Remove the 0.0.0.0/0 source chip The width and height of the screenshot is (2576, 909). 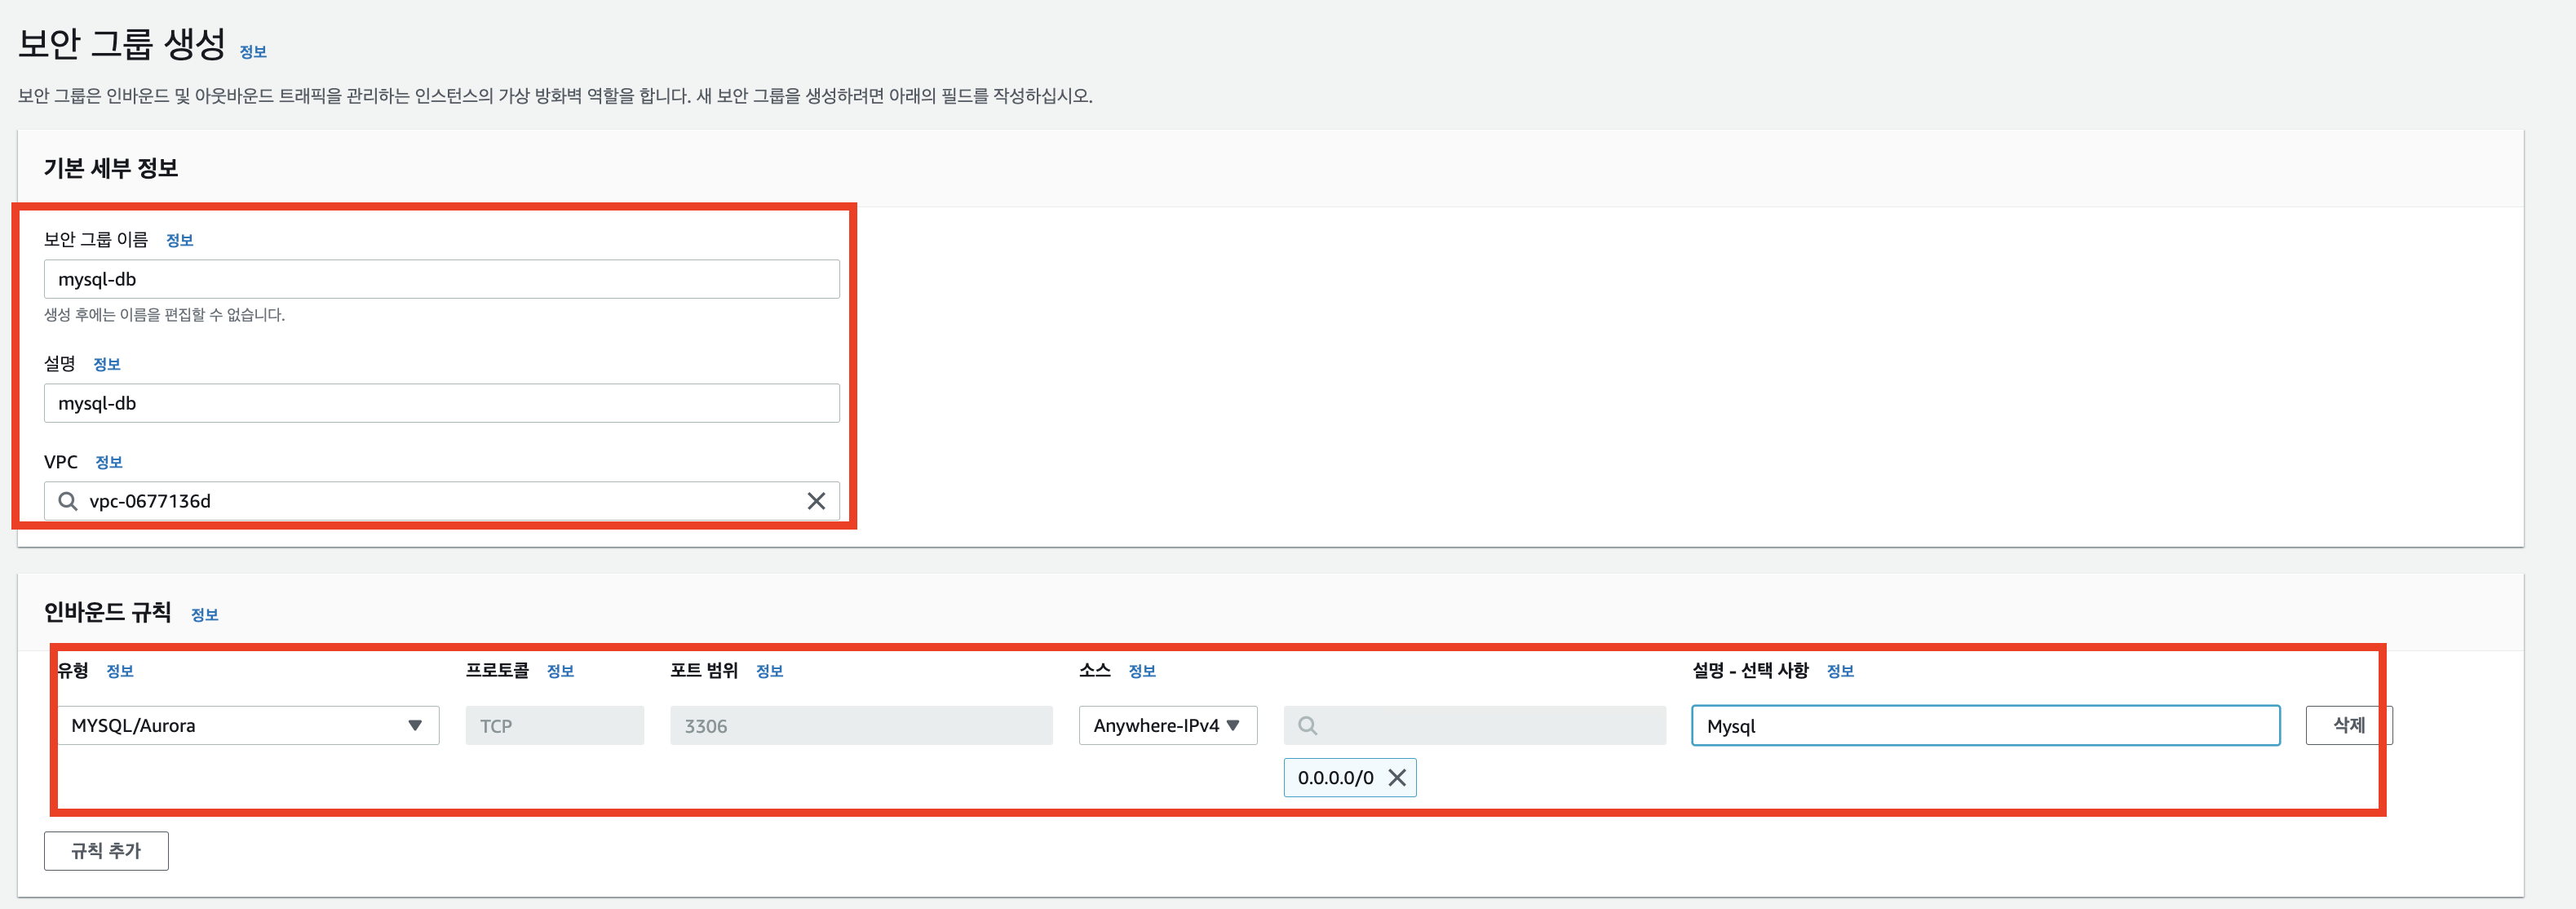pos(1397,778)
